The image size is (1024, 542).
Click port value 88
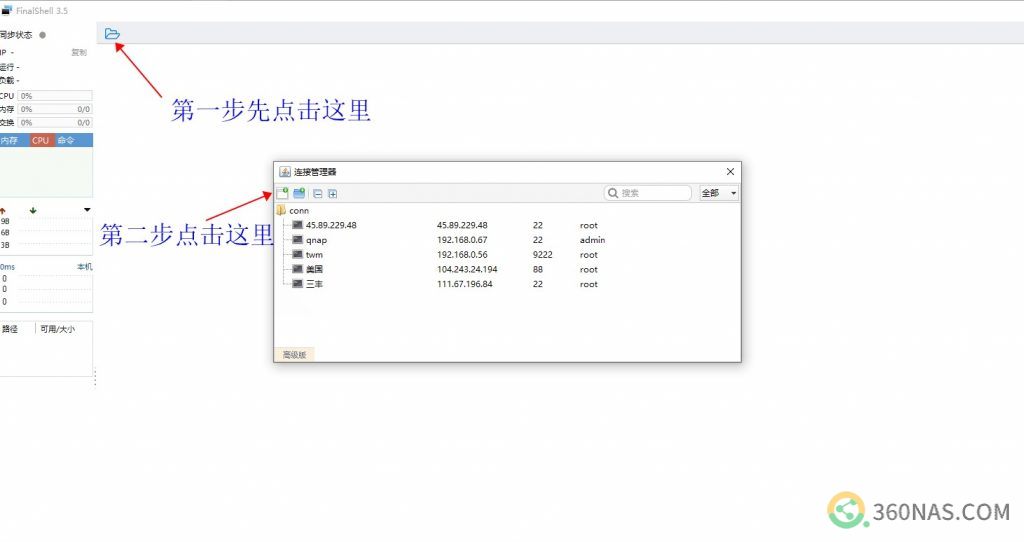coord(537,269)
